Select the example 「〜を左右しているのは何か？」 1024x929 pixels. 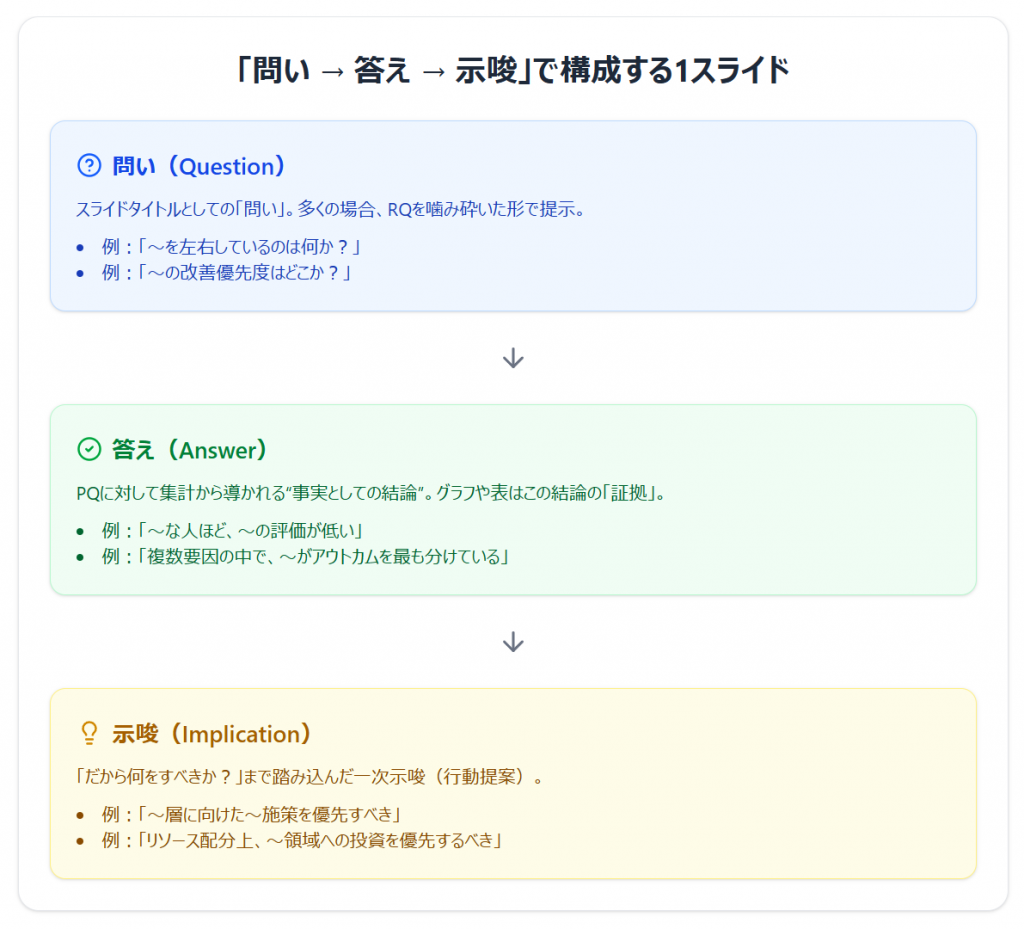click(x=231, y=246)
